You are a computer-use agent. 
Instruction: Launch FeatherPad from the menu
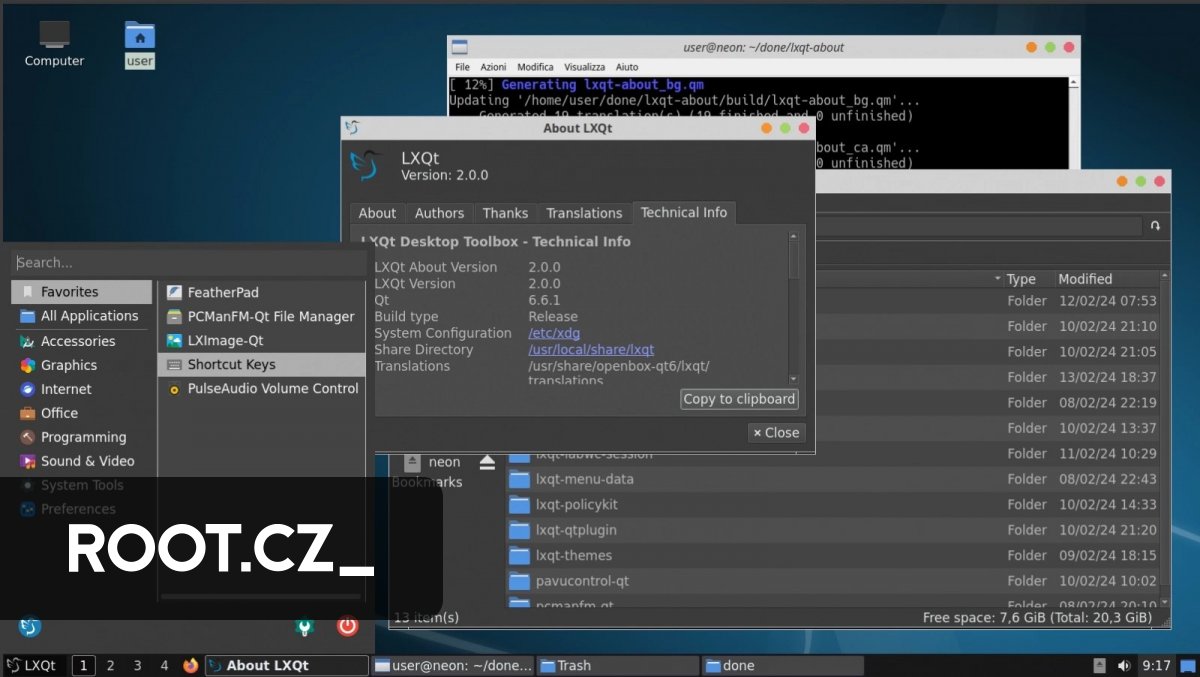[222, 291]
